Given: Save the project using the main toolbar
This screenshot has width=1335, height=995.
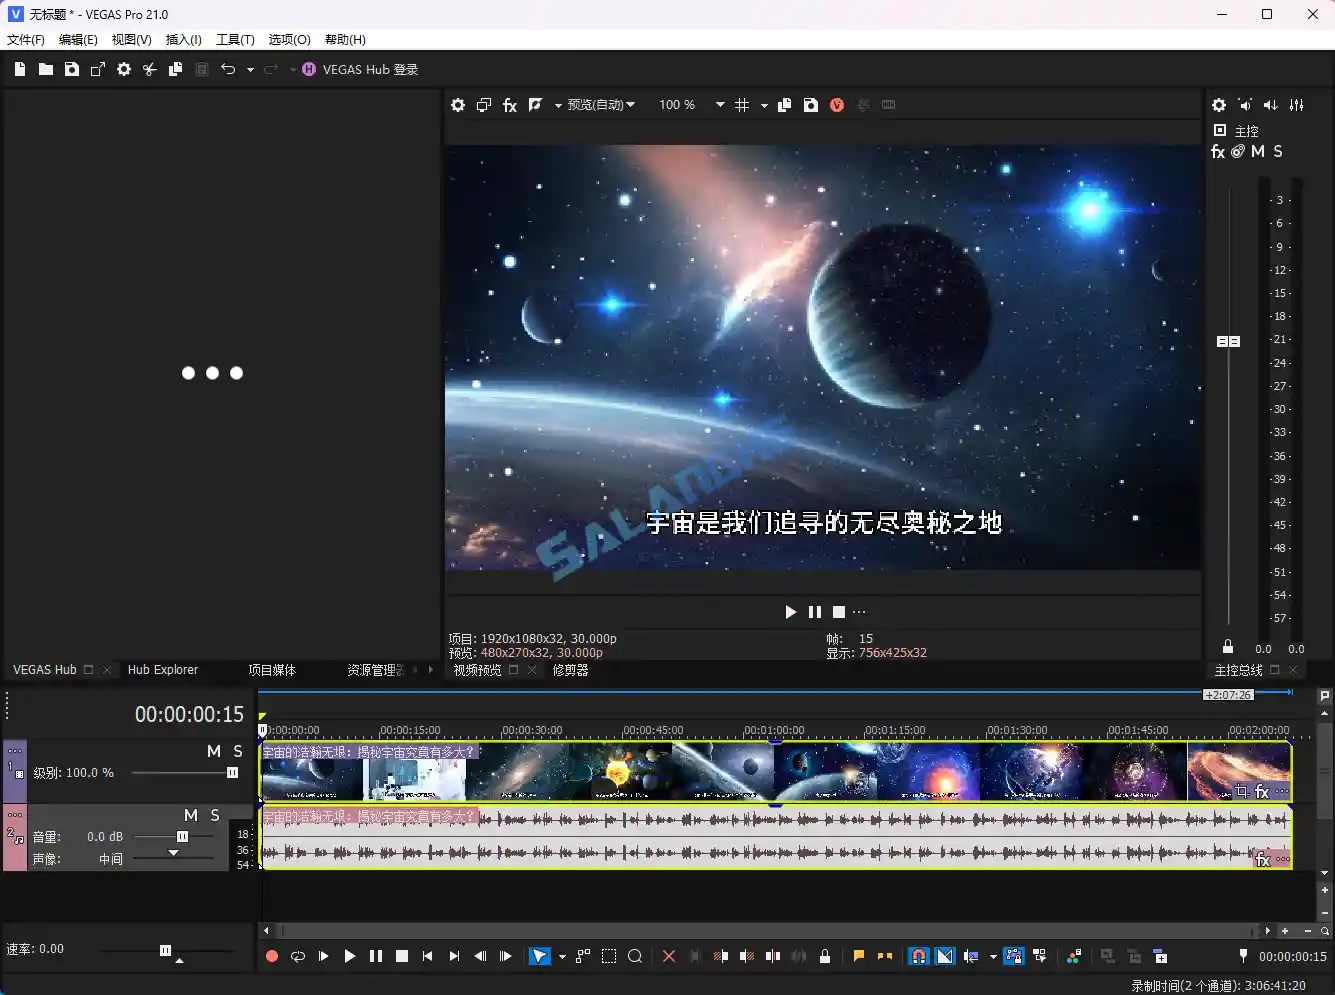Looking at the screenshot, I should point(72,69).
